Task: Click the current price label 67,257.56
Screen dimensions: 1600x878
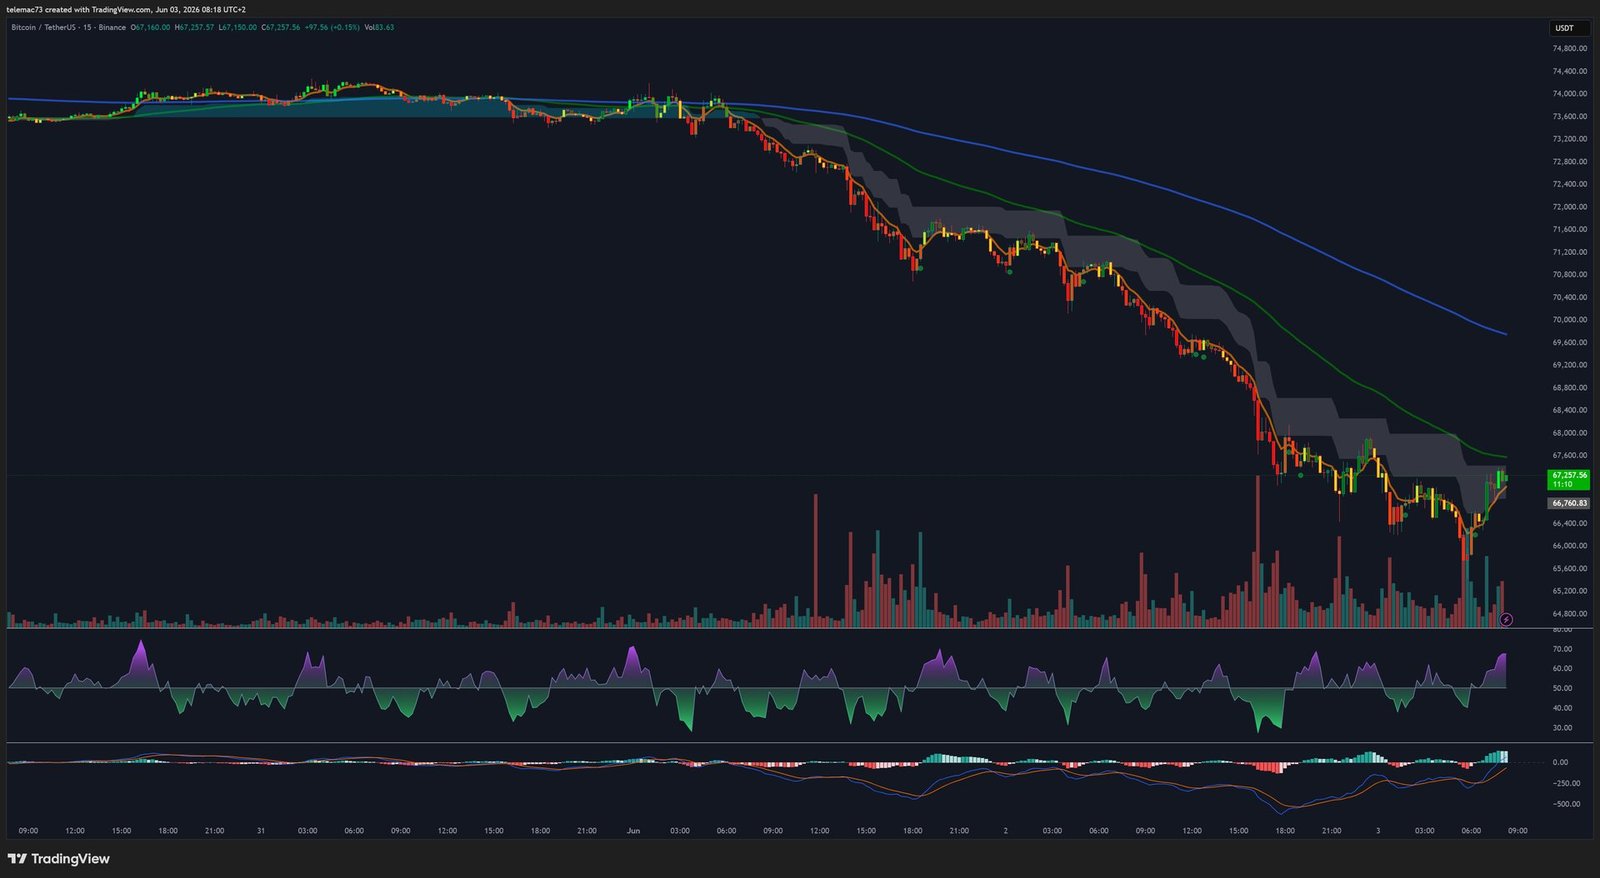Action: 1569,479
